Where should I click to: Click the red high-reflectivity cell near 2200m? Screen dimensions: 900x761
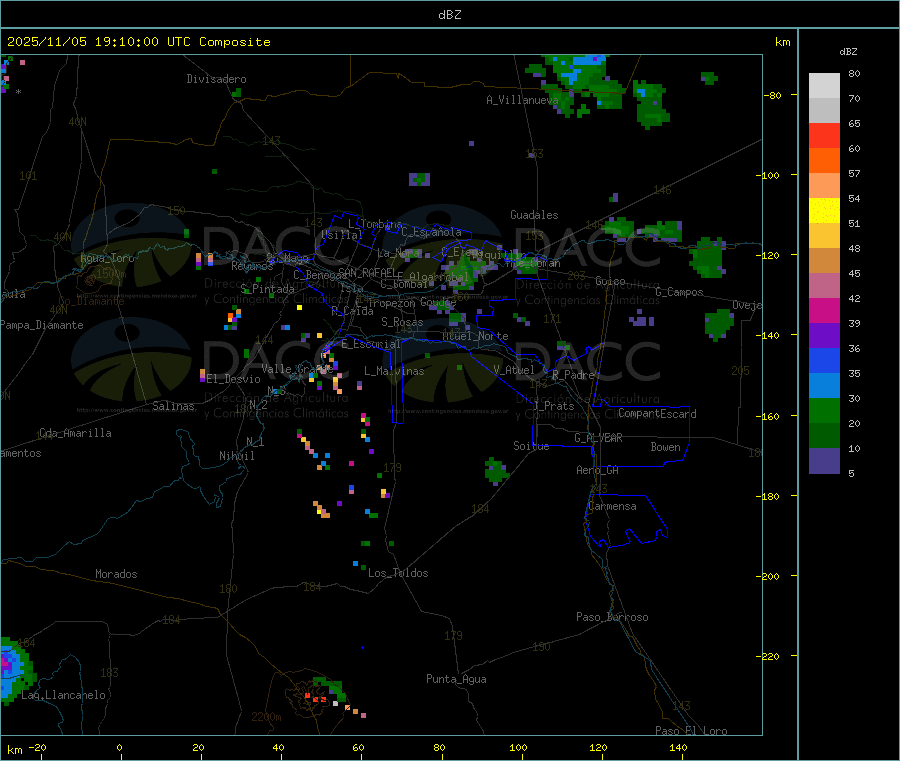tap(315, 698)
